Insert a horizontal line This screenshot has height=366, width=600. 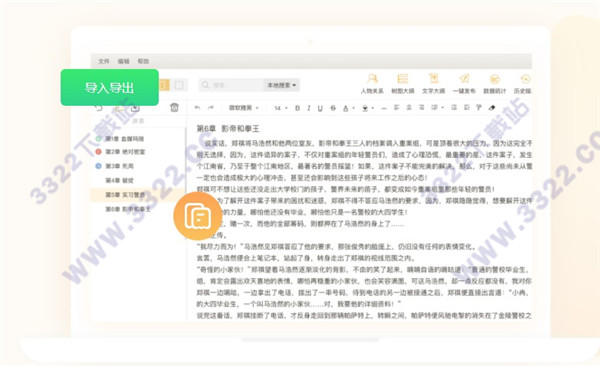coord(384,108)
